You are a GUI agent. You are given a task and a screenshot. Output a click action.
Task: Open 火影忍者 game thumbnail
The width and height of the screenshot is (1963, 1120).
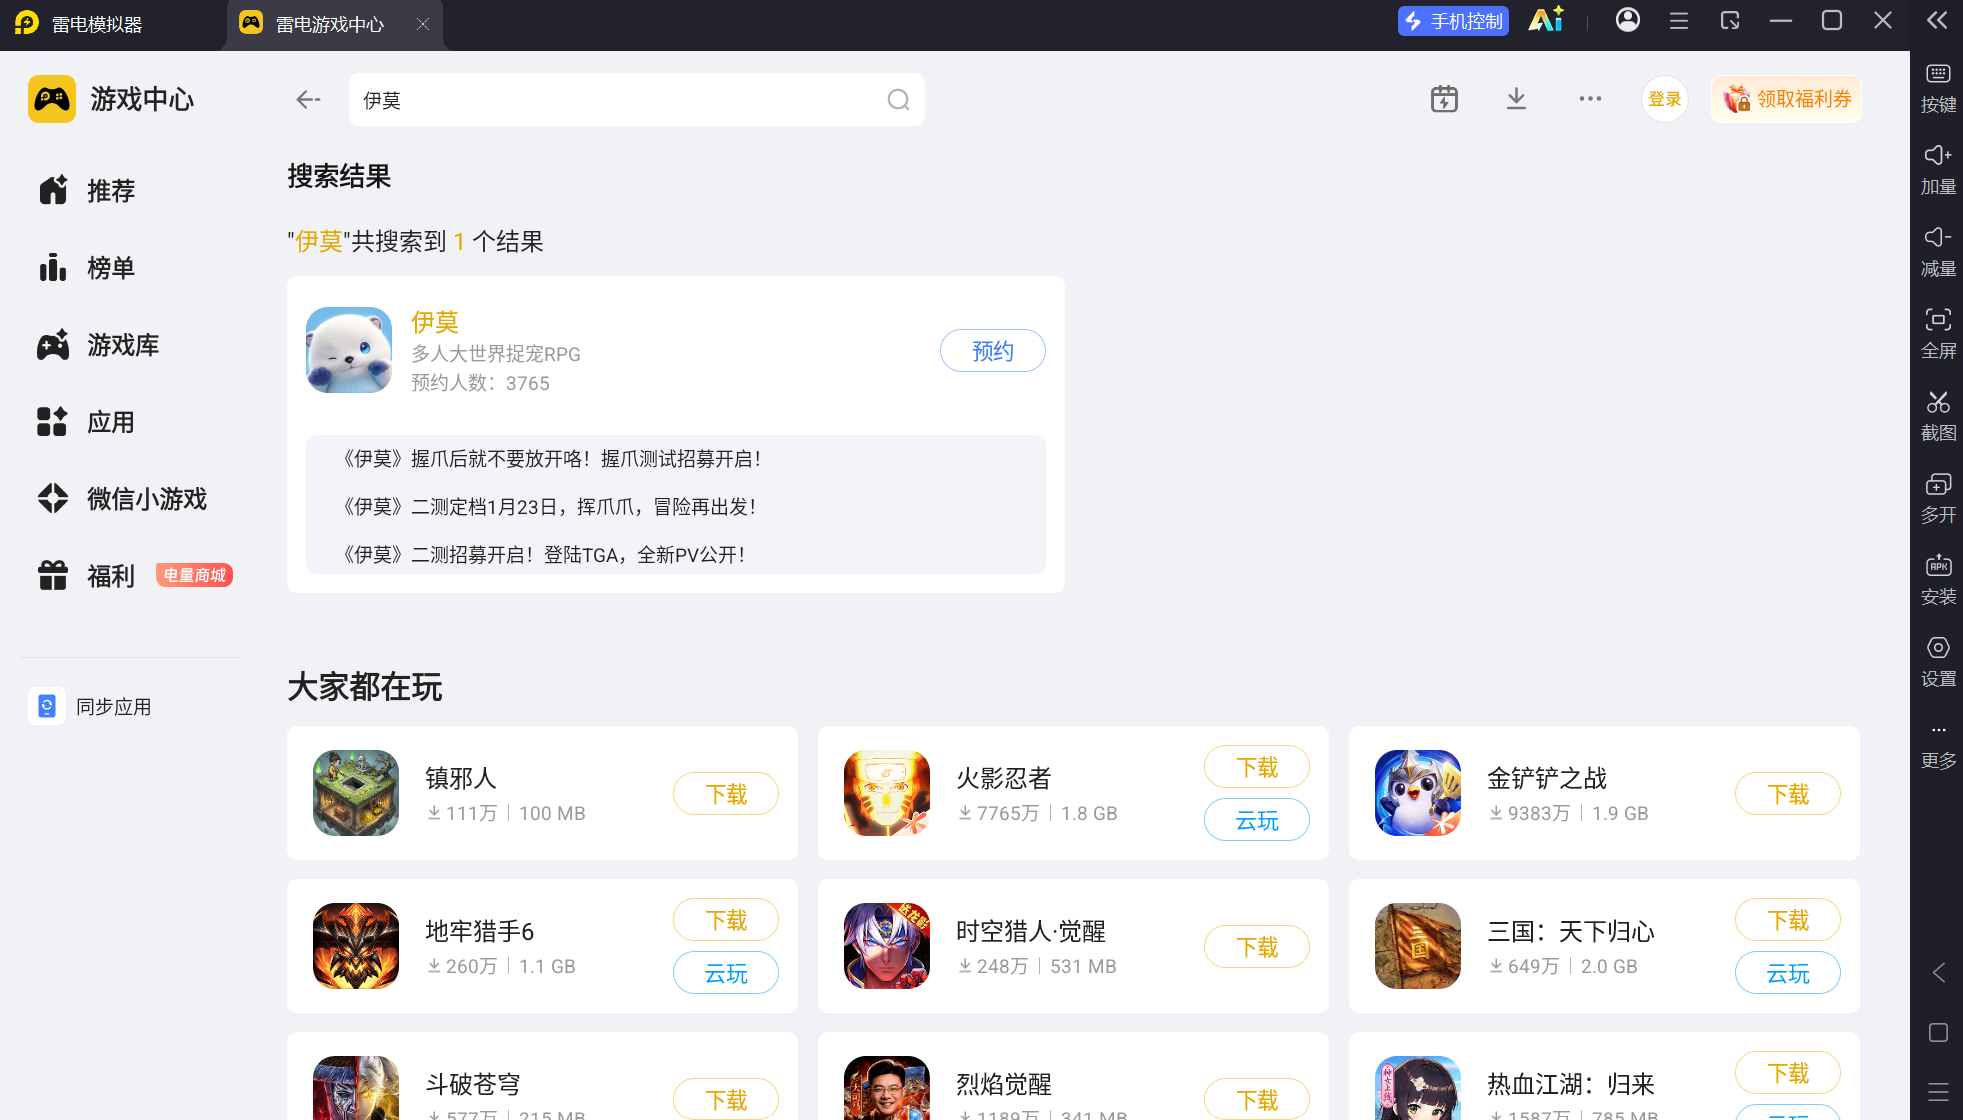pyautogui.click(x=887, y=793)
